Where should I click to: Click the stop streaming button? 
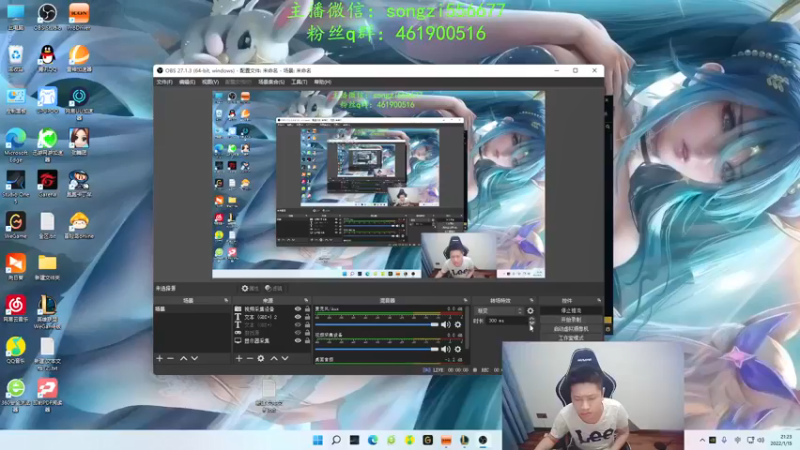pyautogui.click(x=571, y=311)
